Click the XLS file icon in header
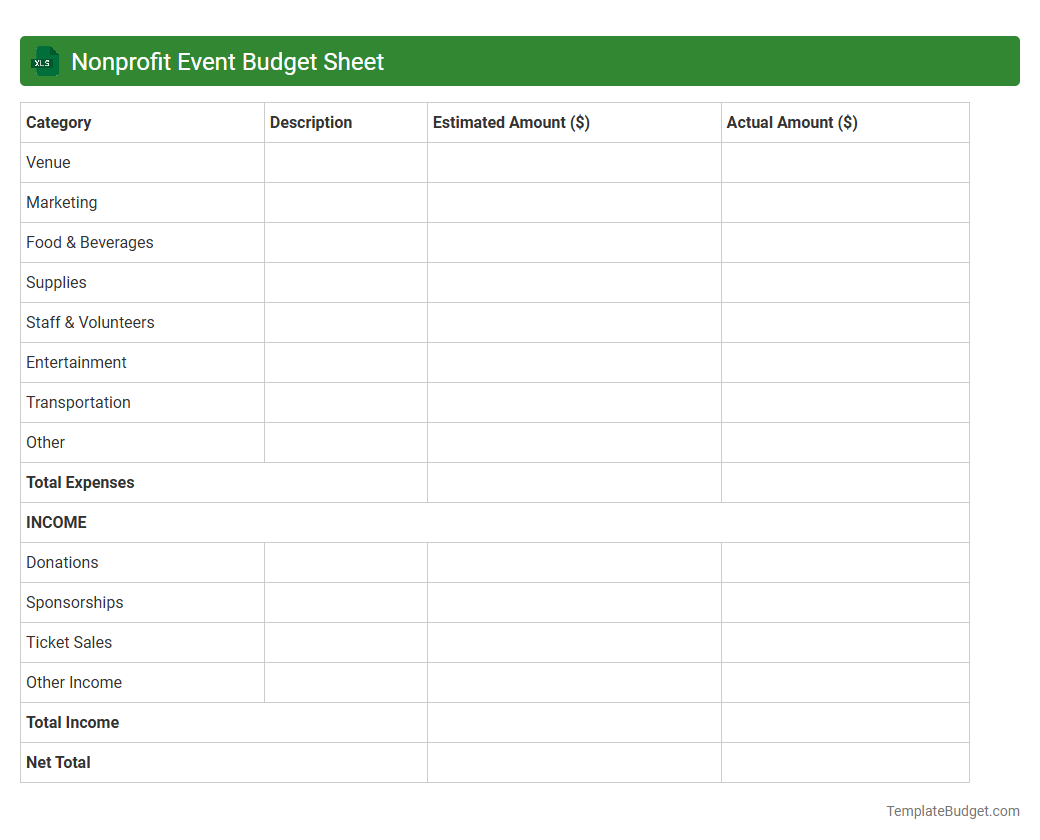Viewport: 1040px width, 840px height. click(44, 61)
